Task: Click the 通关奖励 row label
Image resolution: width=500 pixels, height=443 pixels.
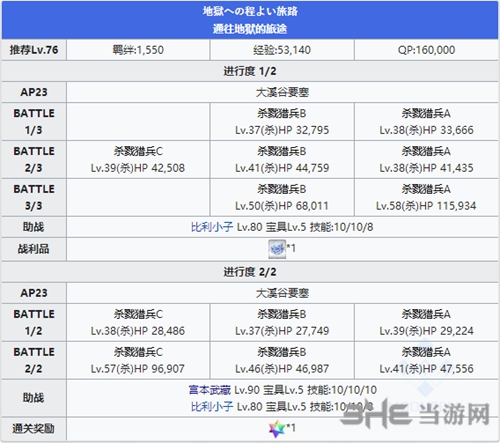Action: click(x=34, y=429)
